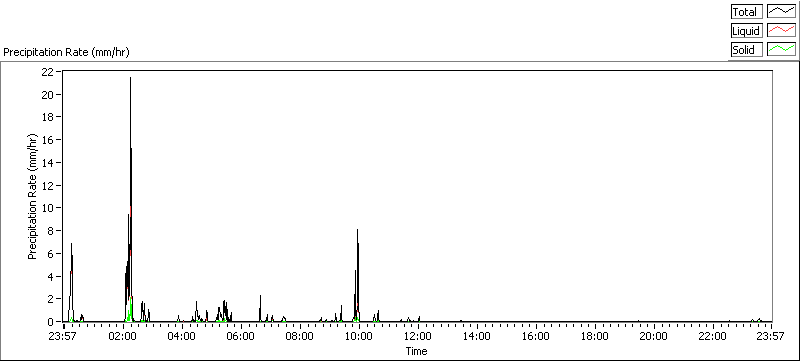Click the 6 y-axis tick value

(x=50, y=253)
